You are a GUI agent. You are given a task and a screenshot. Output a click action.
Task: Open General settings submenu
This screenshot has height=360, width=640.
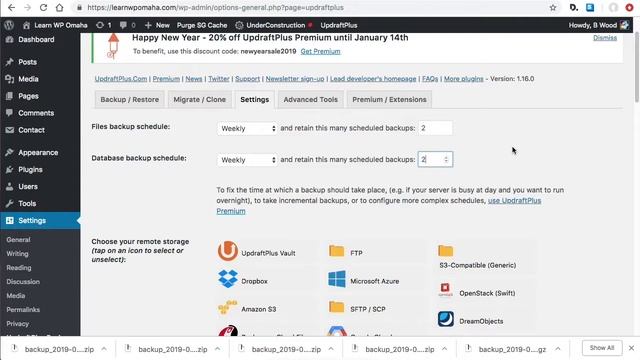pyautogui.click(x=18, y=240)
